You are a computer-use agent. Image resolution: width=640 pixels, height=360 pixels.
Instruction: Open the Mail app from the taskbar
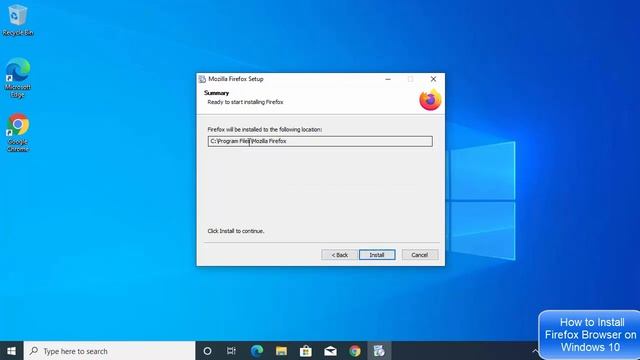click(x=330, y=351)
